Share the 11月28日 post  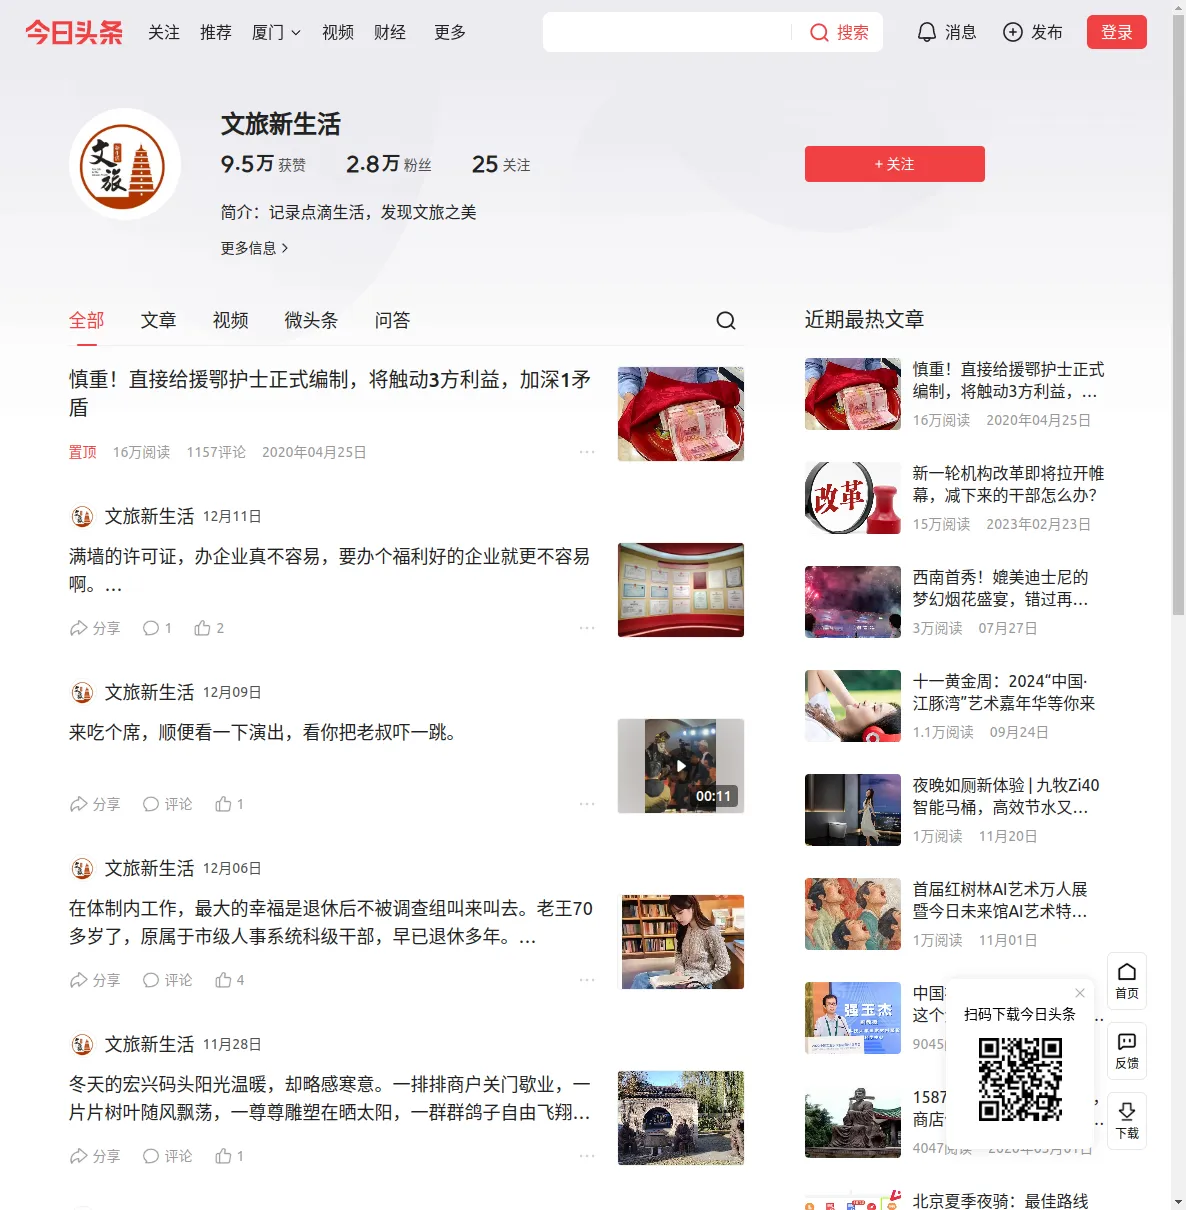95,1156
